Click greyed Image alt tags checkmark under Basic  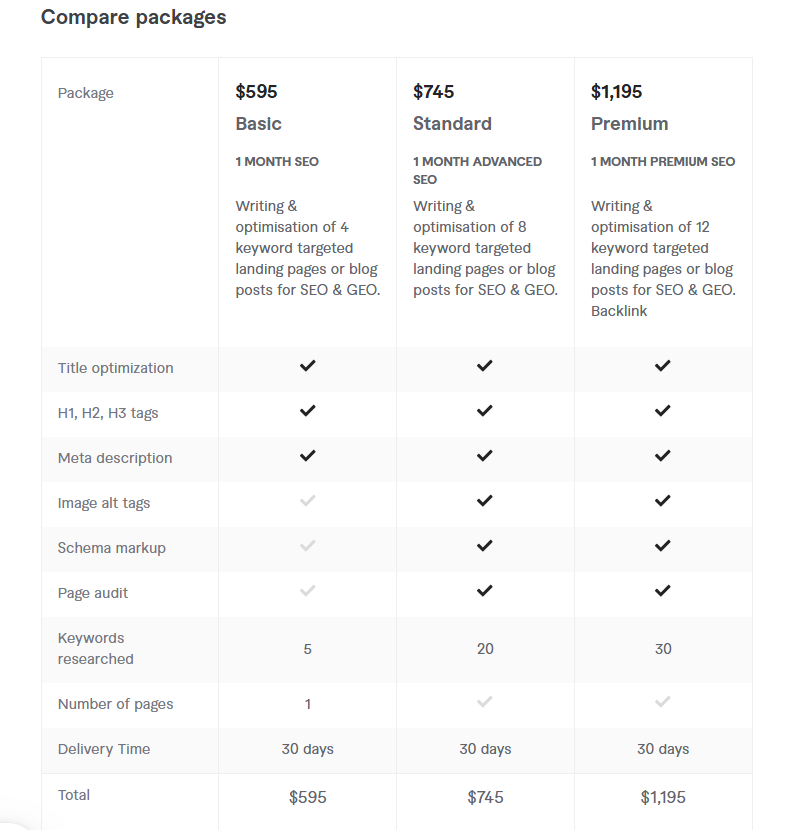tap(307, 501)
